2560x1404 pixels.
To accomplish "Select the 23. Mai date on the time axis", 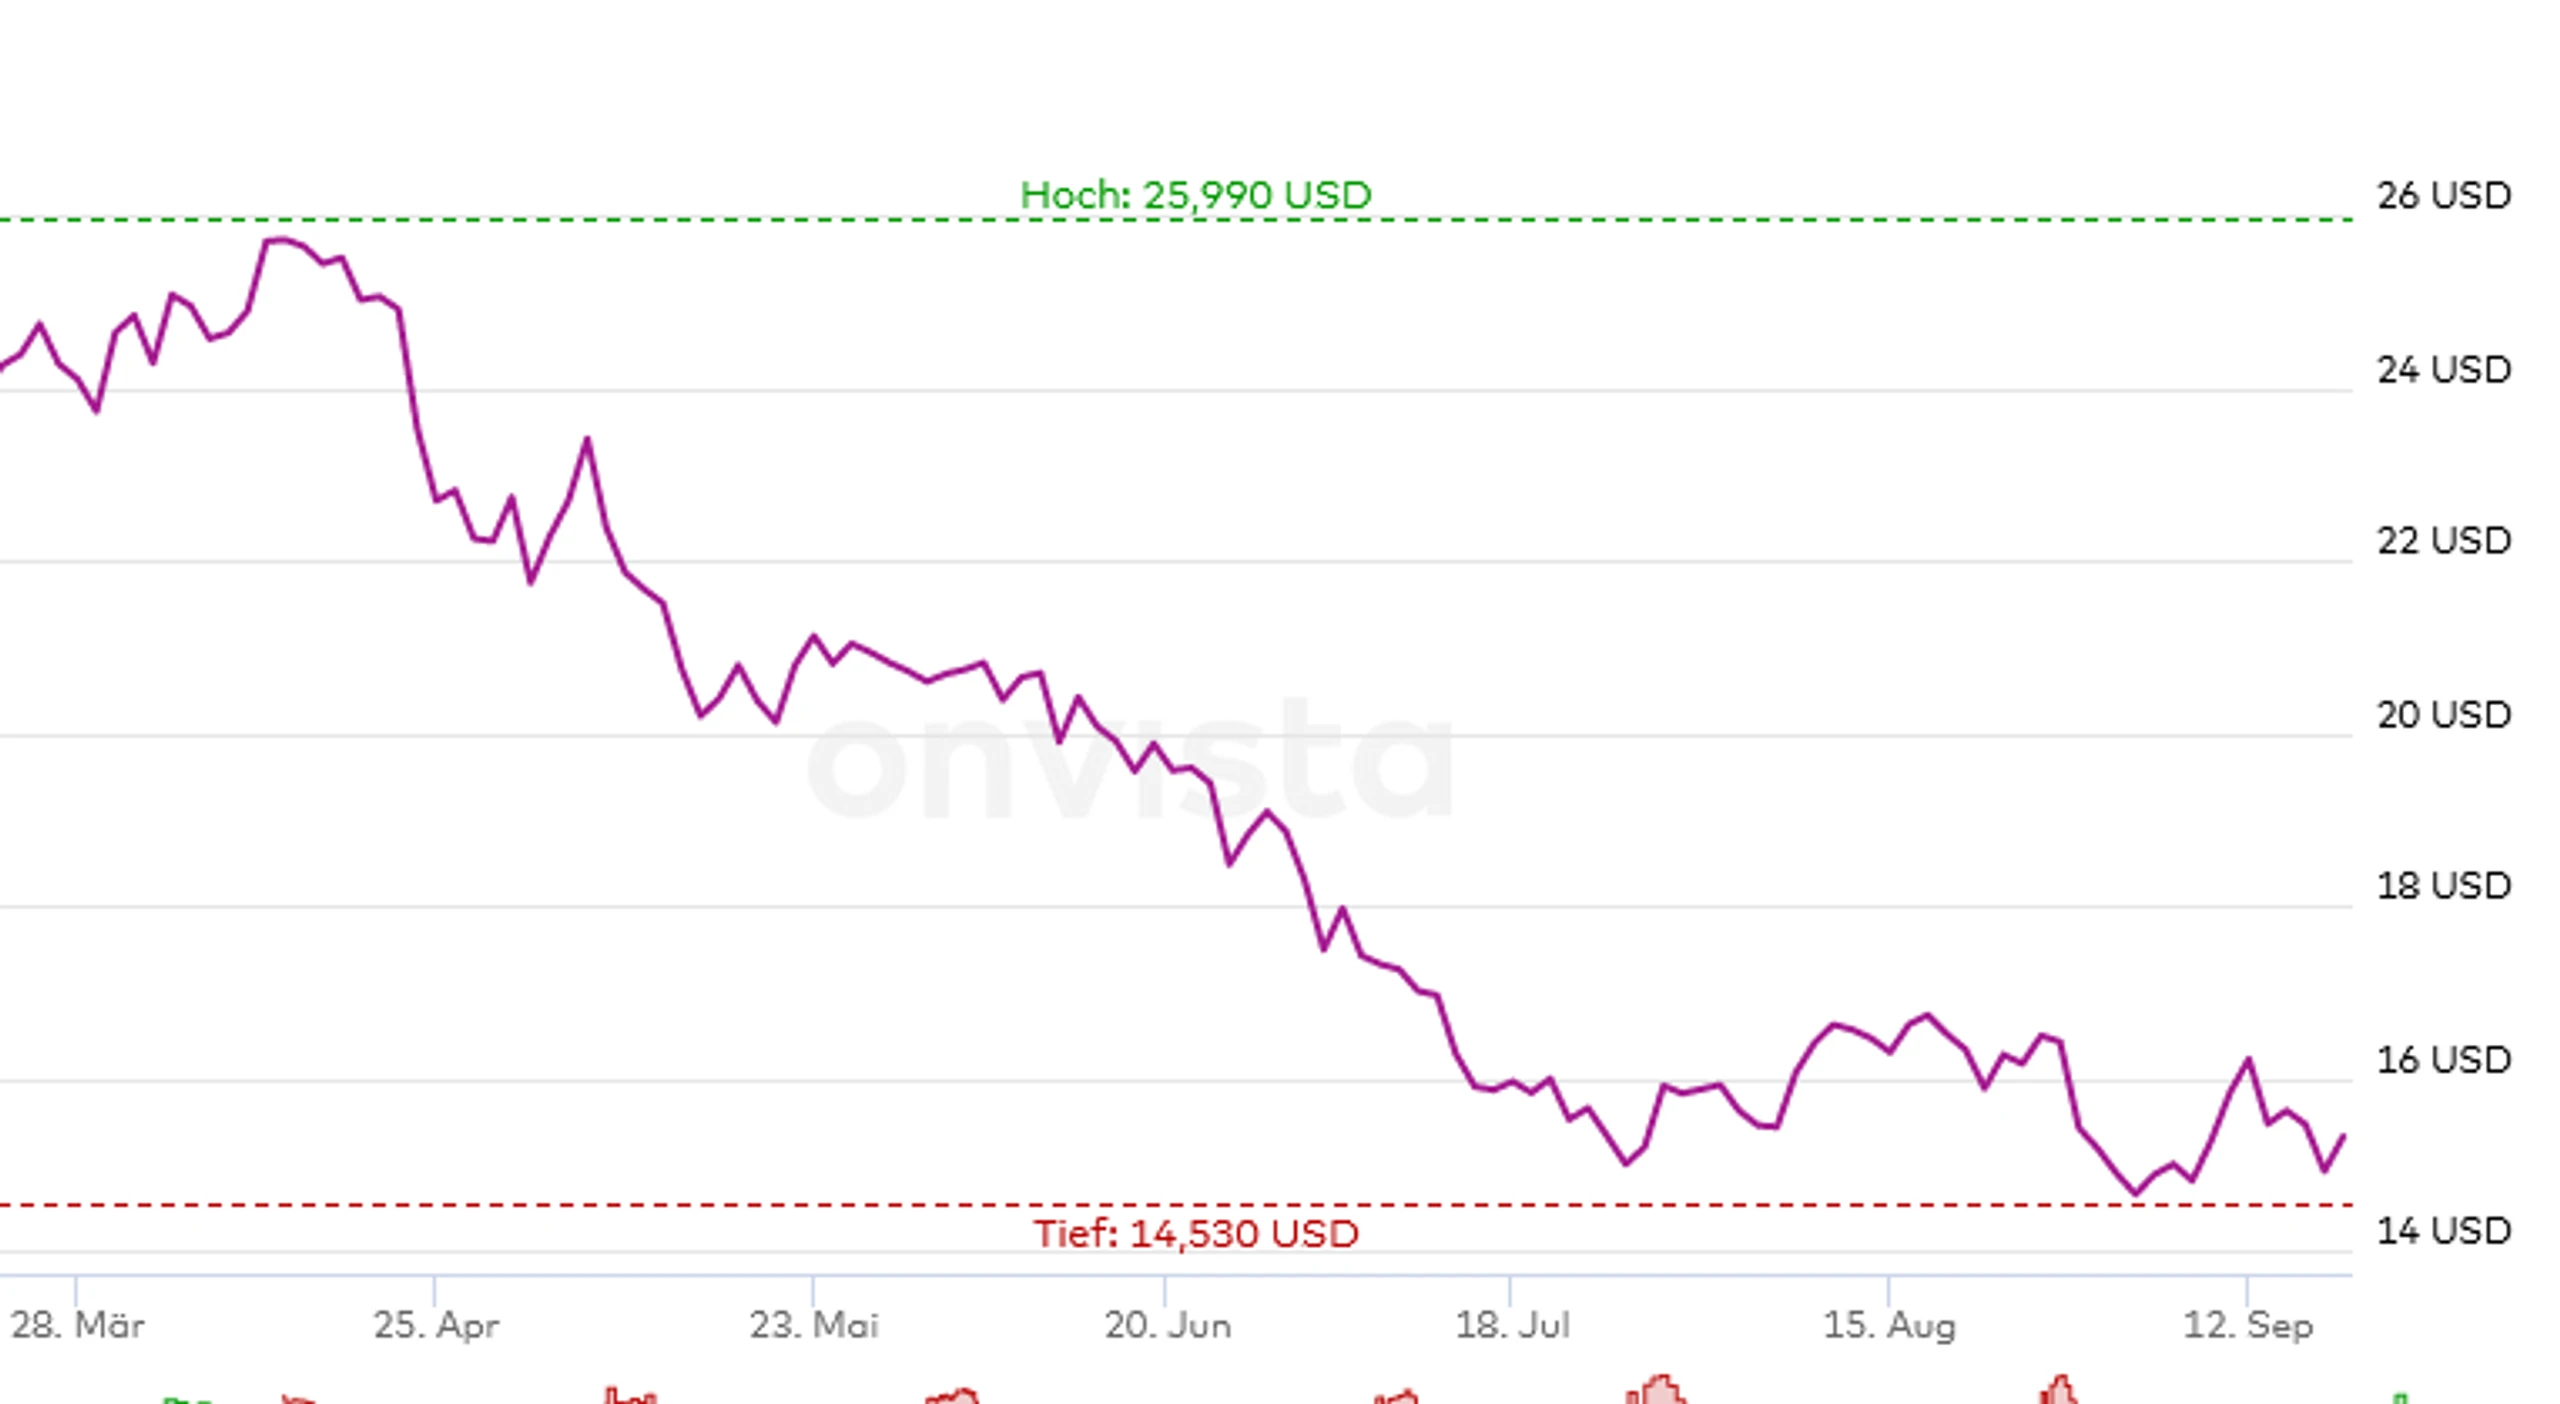I will pyautogui.click(x=814, y=1325).
